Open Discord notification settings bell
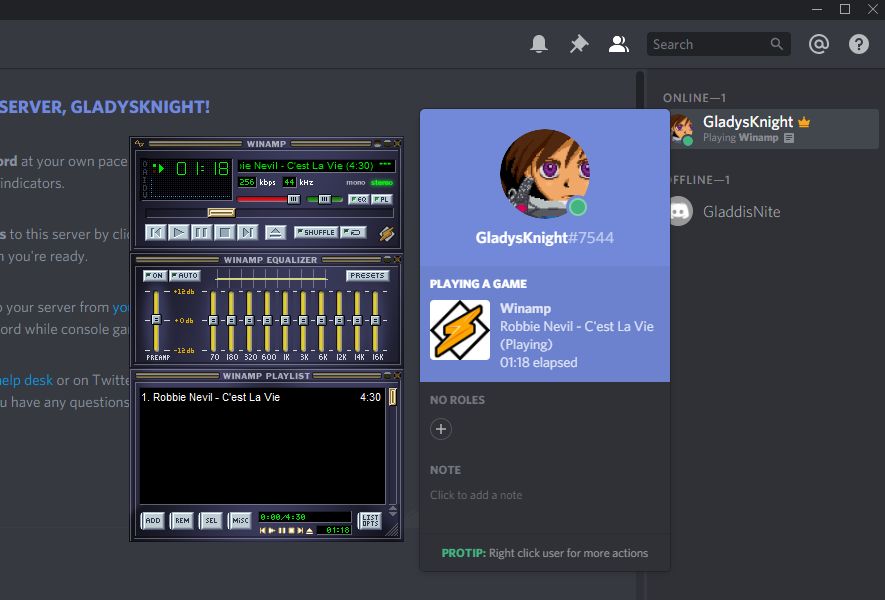 pos(538,44)
